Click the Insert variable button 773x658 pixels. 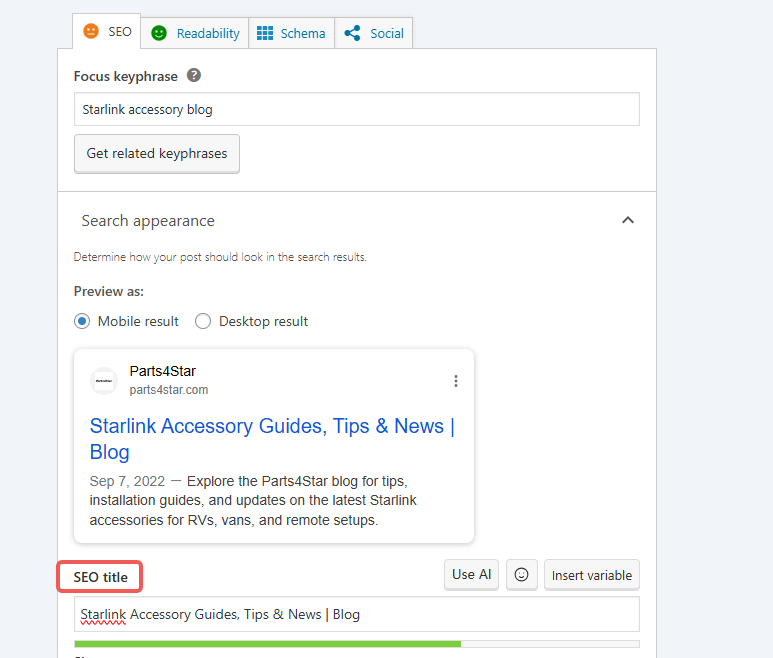coord(592,575)
